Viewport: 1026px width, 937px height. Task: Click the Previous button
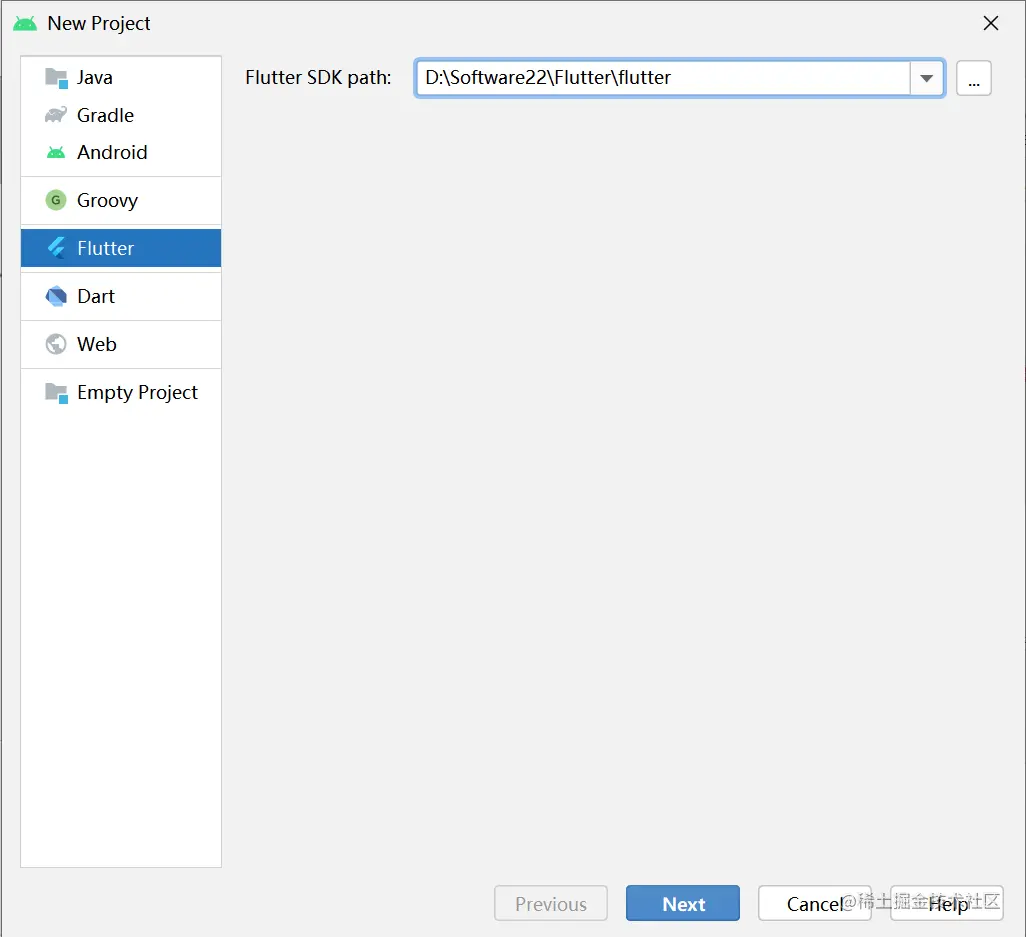tap(551, 903)
